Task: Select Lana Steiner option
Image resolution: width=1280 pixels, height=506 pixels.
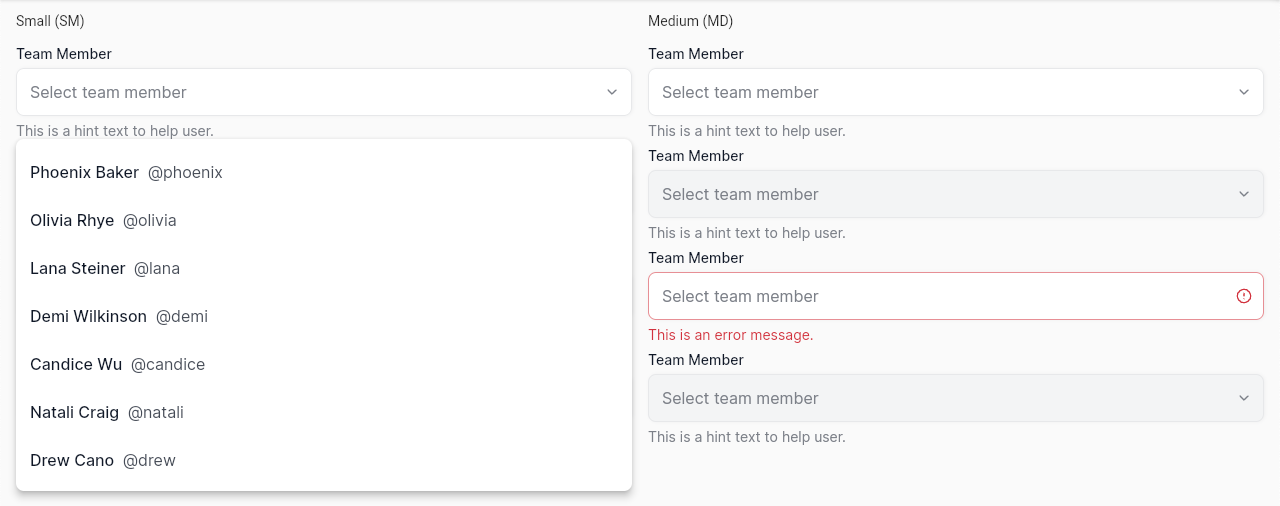Action: point(324,268)
